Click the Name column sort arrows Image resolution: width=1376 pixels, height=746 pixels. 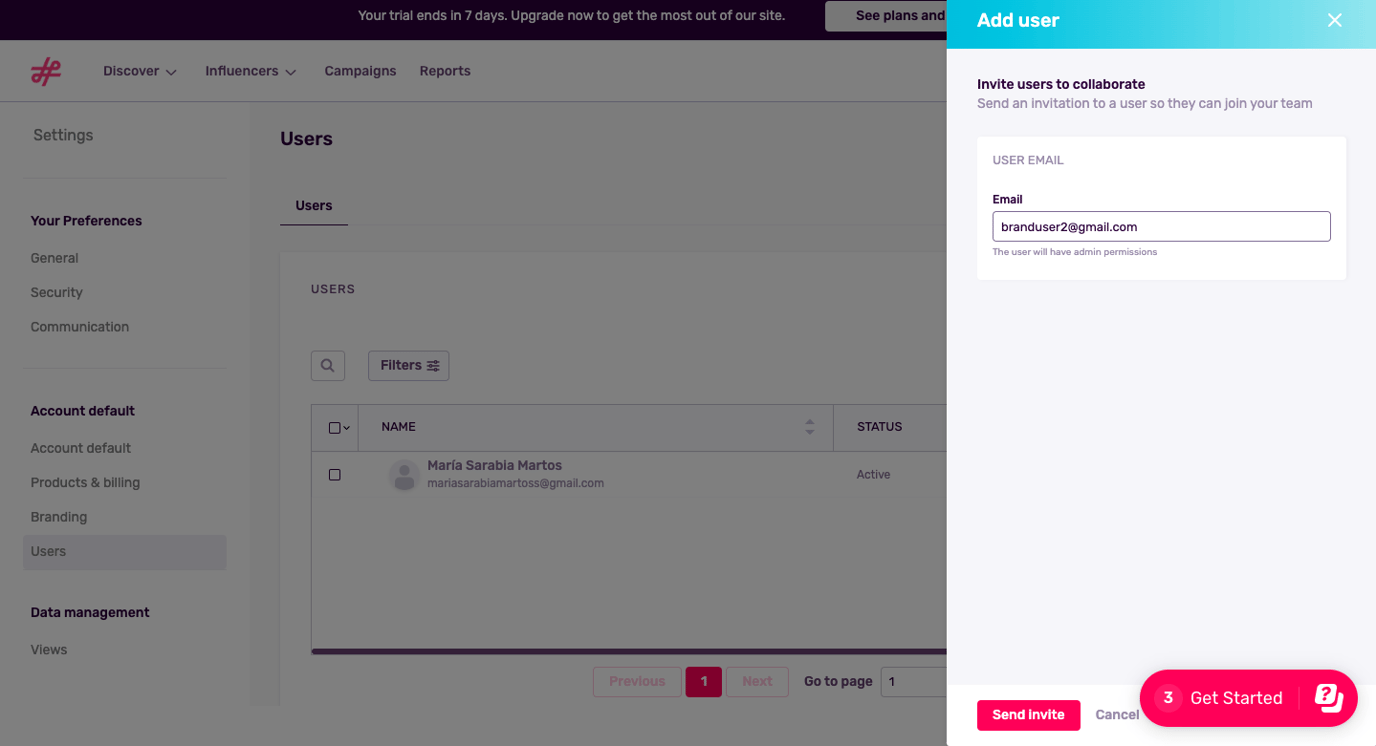tap(809, 427)
